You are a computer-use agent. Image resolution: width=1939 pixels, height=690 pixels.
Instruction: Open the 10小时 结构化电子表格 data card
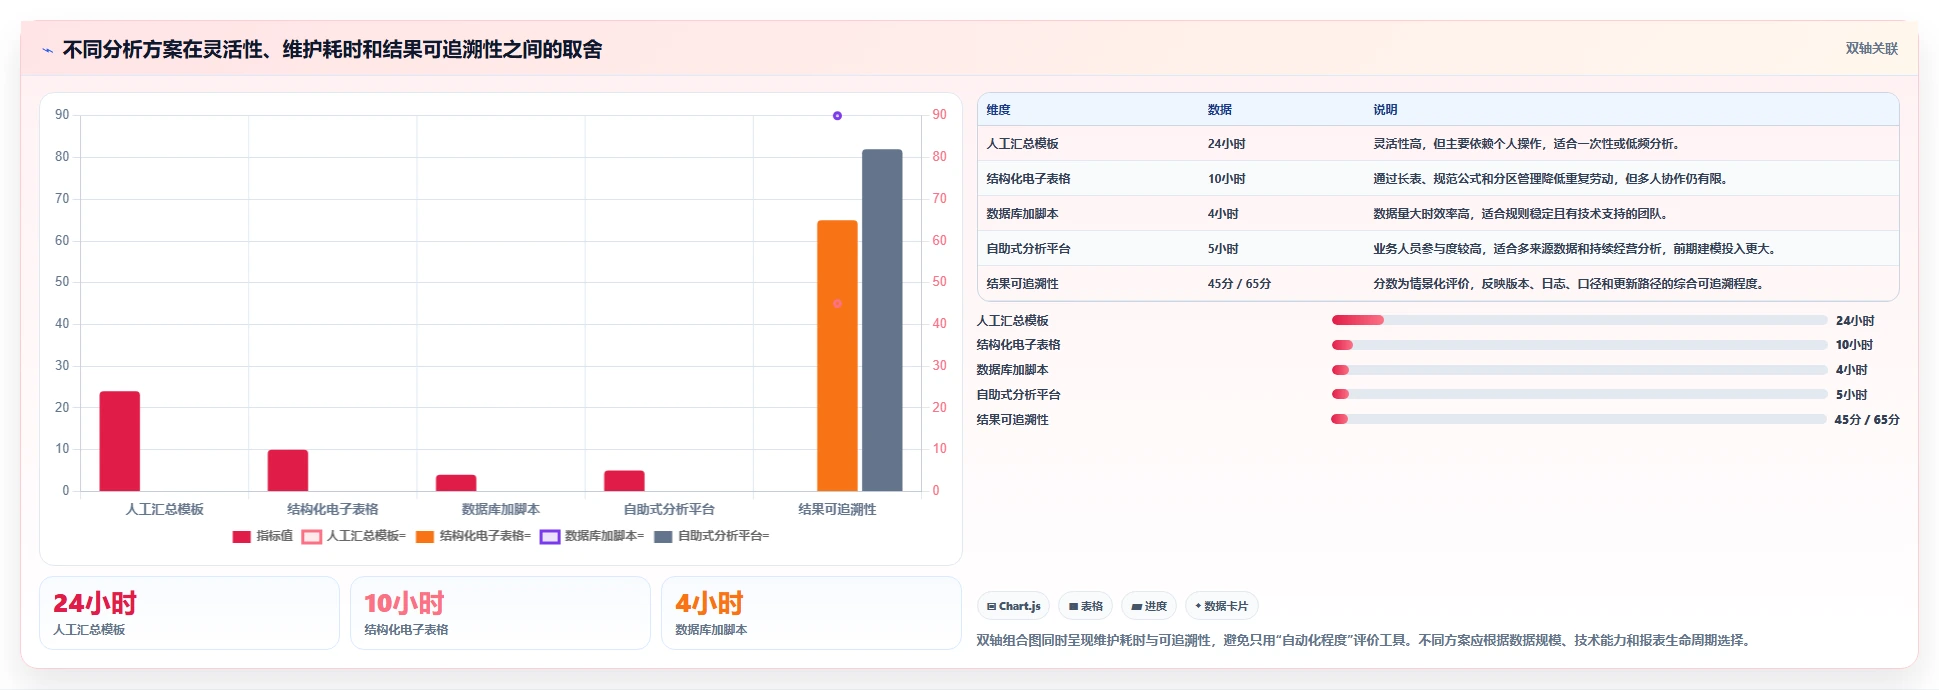click(x=500, y=613)
